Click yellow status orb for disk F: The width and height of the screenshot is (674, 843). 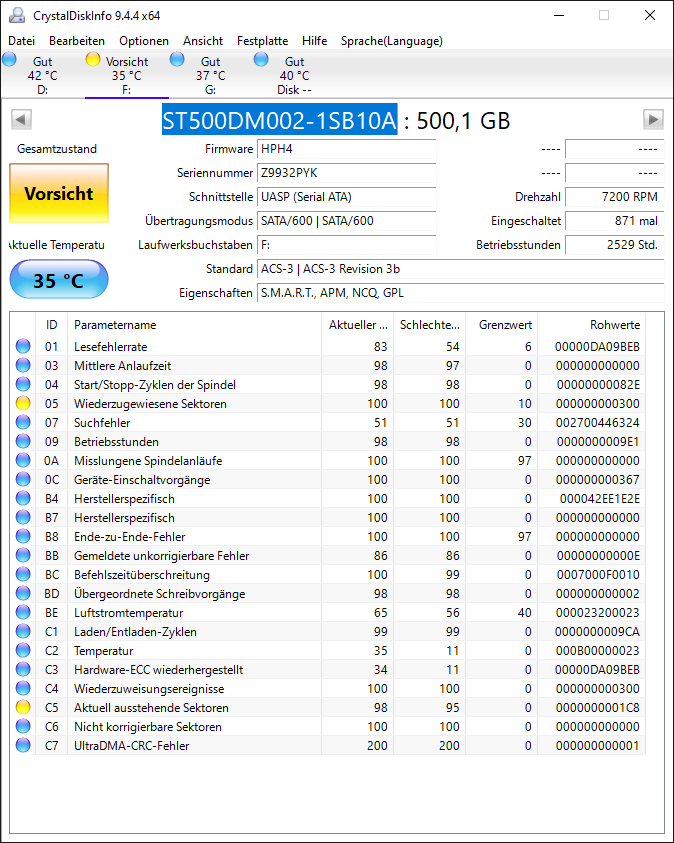[93, 59]
